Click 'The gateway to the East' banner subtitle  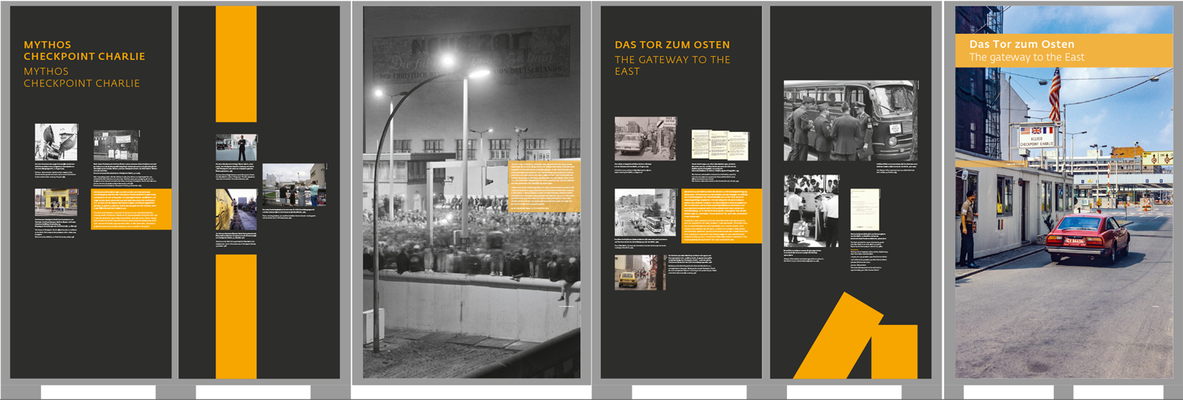1027,57
